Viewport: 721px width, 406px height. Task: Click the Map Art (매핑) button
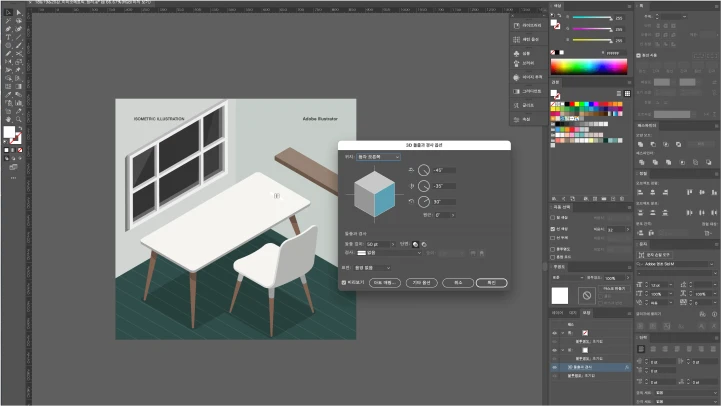[x=385, y=283]
